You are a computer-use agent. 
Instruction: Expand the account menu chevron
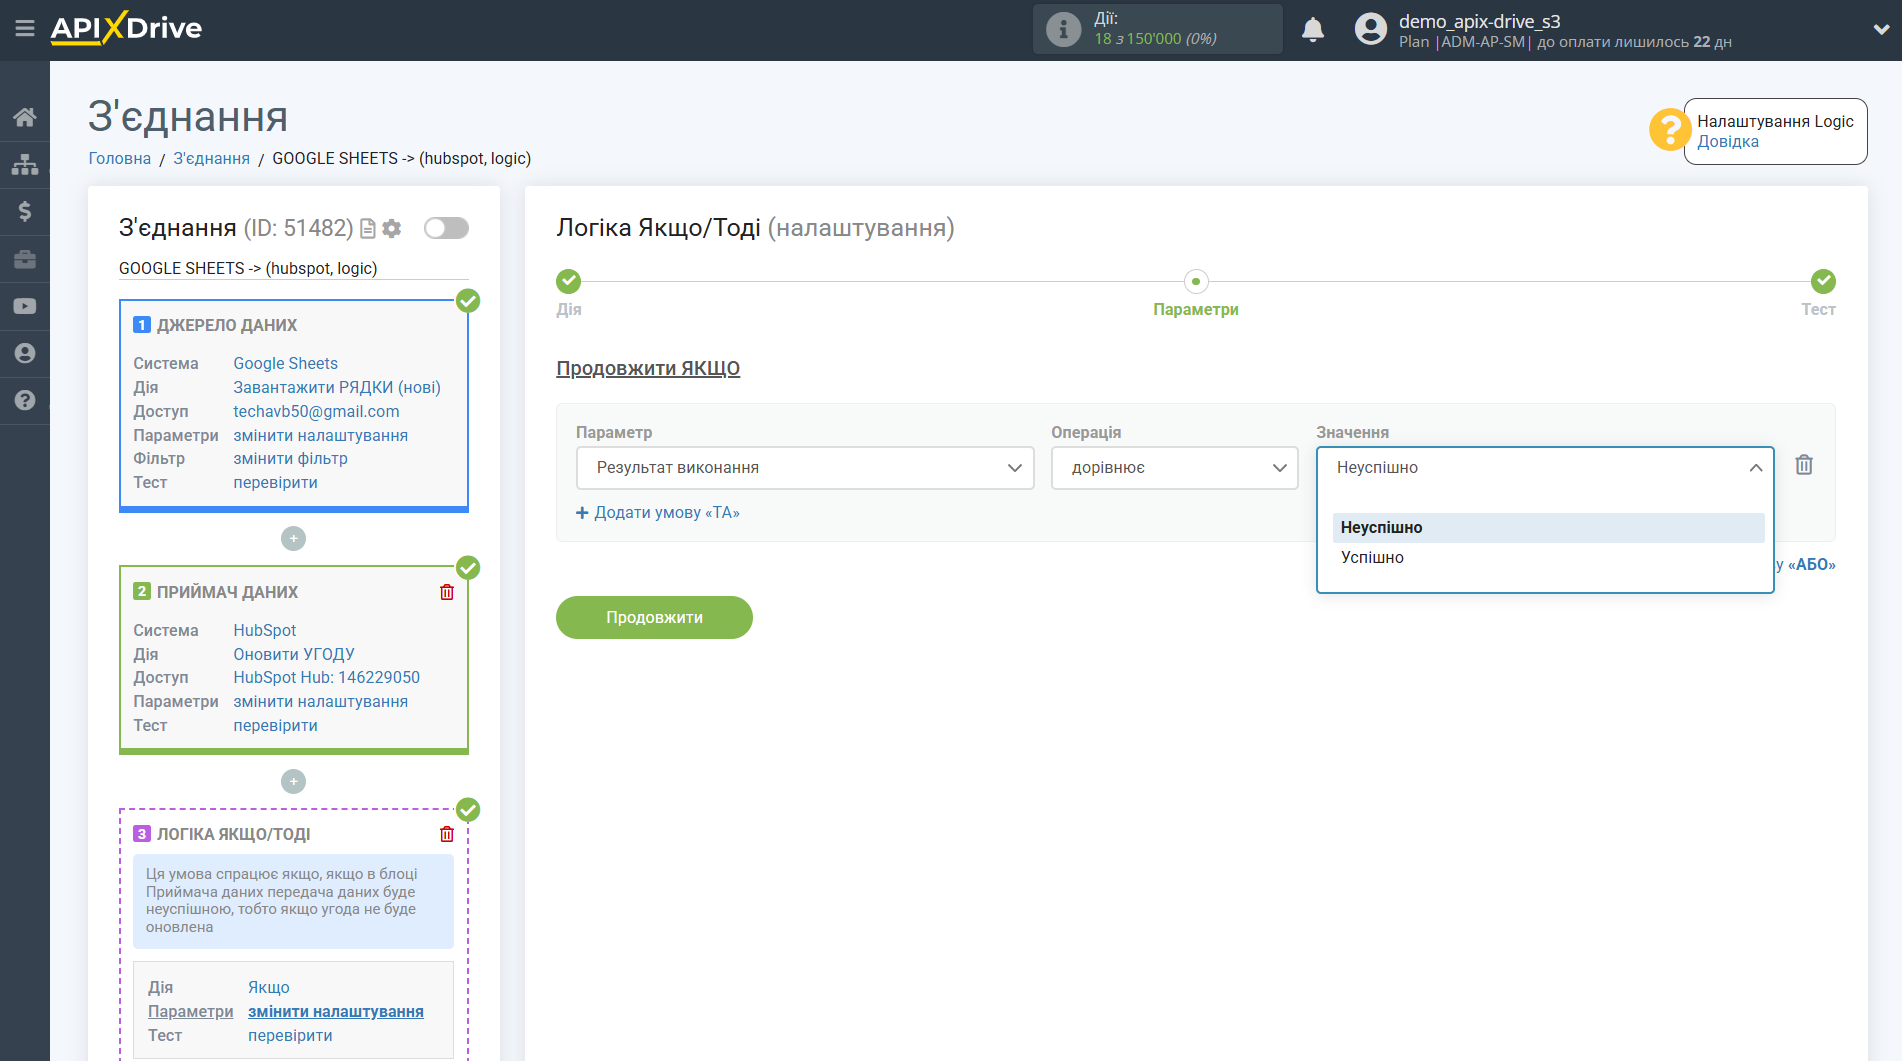pyautogui.click(x=1881, y=29)
